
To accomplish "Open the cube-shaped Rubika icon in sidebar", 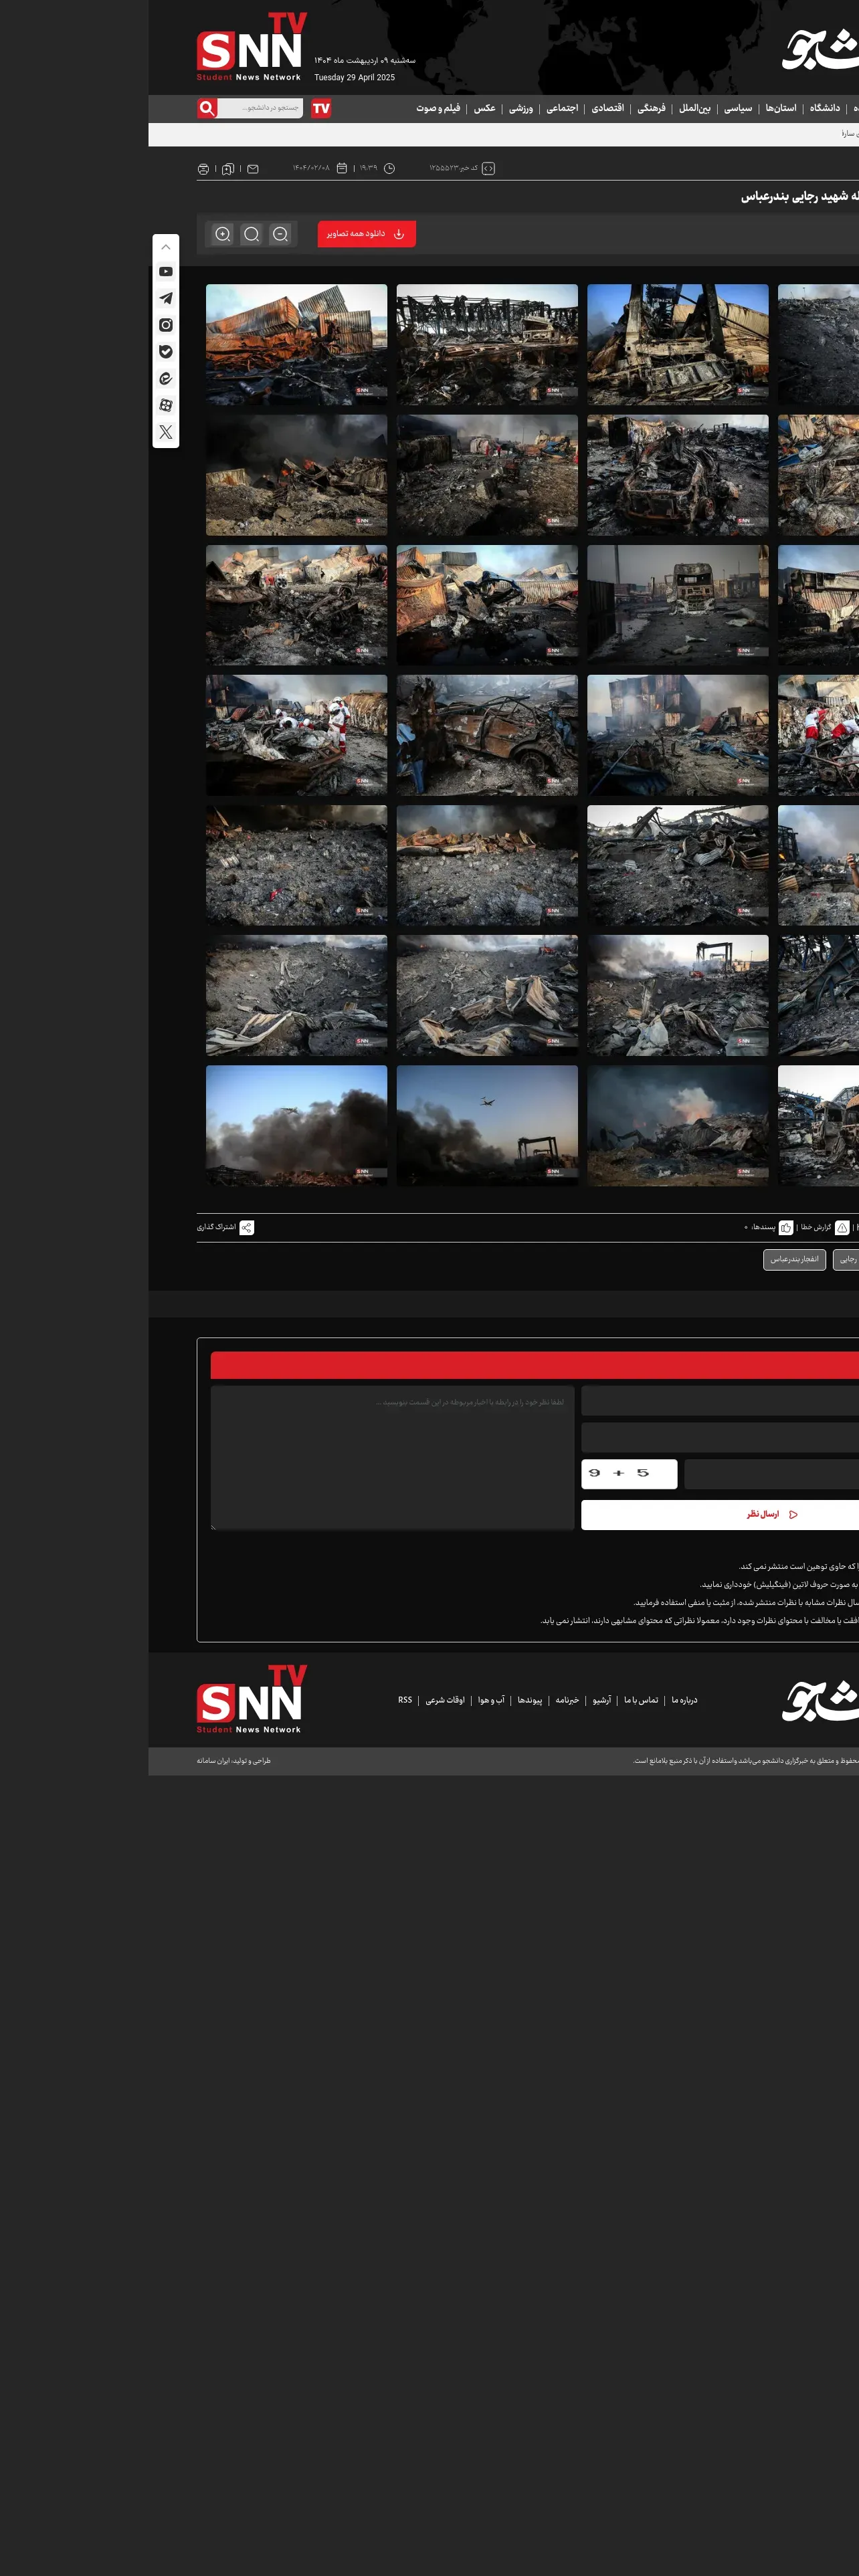I will coord(166,405).
